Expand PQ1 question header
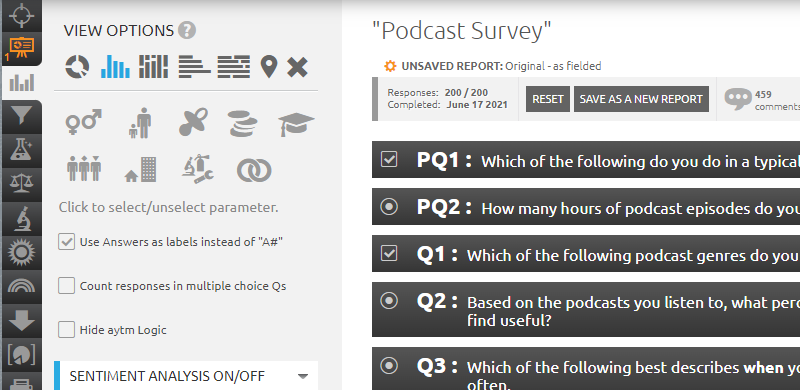Image resolution: width=800 pixels, height=390 pixels. pyautogui.click(x=586, y=159)
